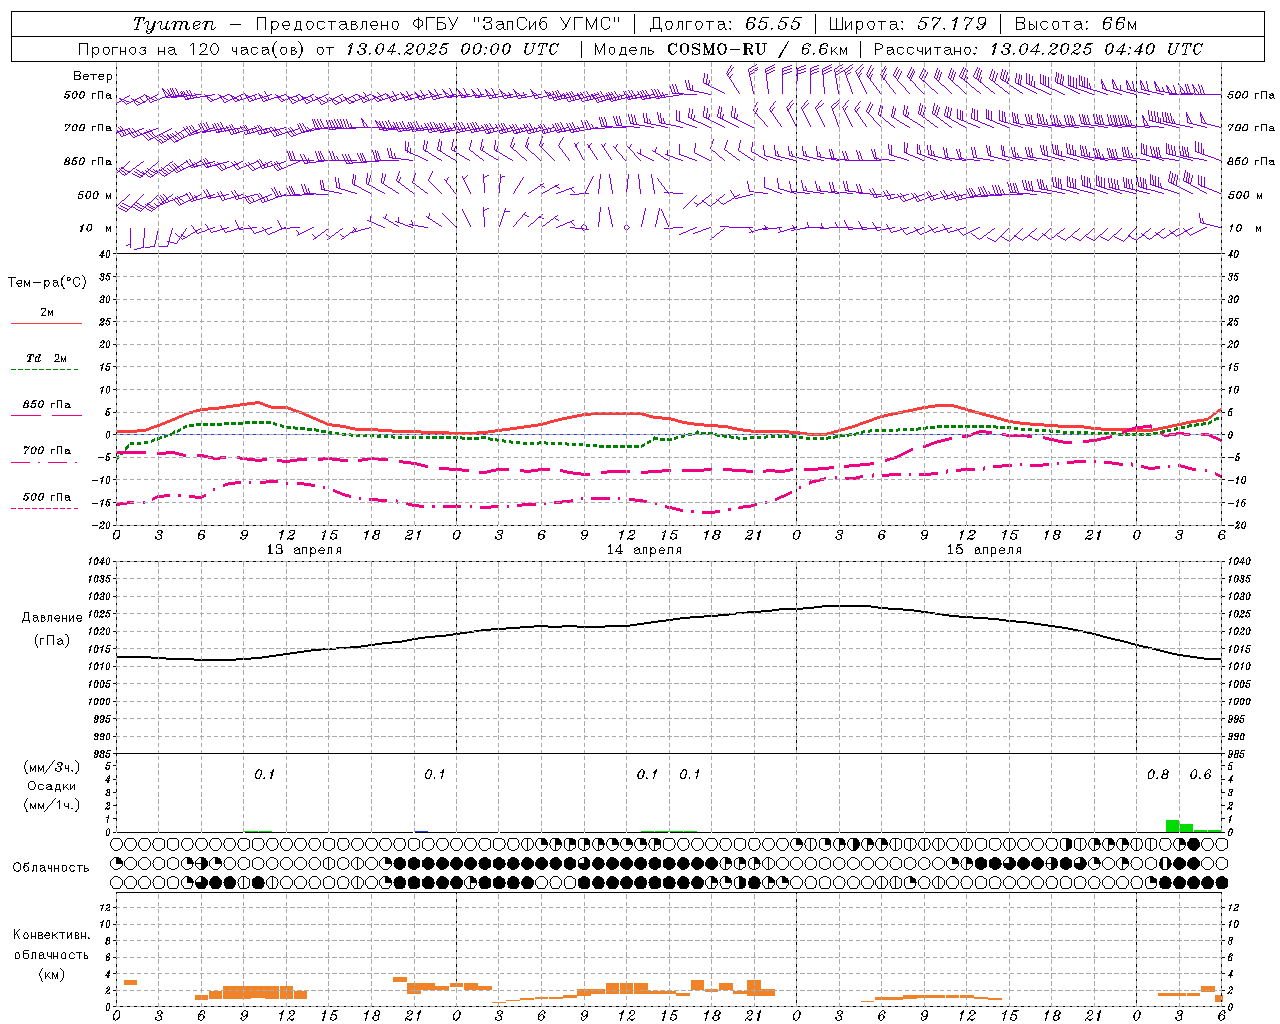1280x1024 pixels.
Task: Click the Тем-ра(°C) temperature axis title
Action: pos(47,282)
